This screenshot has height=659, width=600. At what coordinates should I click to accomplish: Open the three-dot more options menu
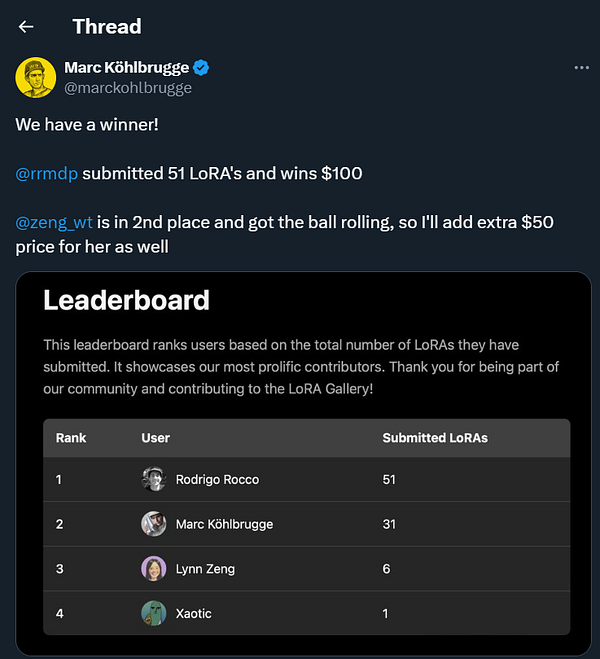pos(582,68)
